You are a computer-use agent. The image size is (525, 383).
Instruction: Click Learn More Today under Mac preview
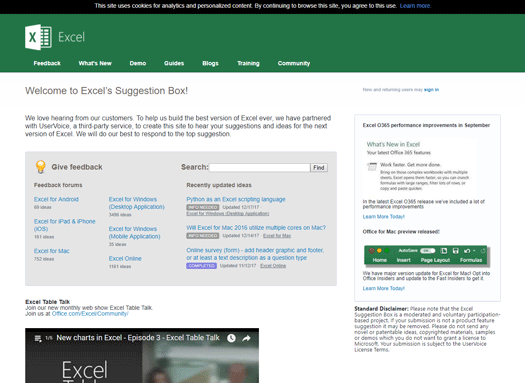tap(384, 288)
